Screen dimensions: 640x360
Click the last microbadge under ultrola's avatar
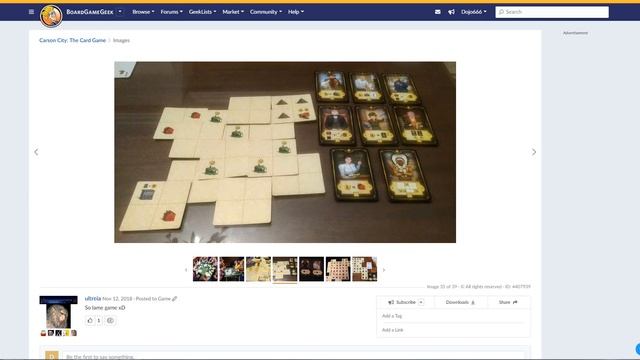tap(74, 333)
